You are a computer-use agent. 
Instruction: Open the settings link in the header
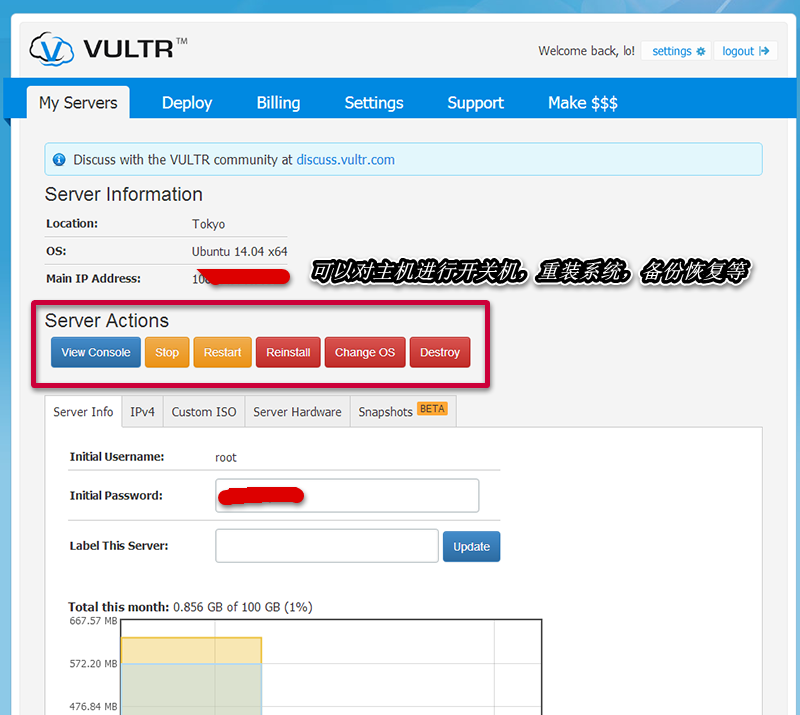pyautogui.click(x=676, y=51)
